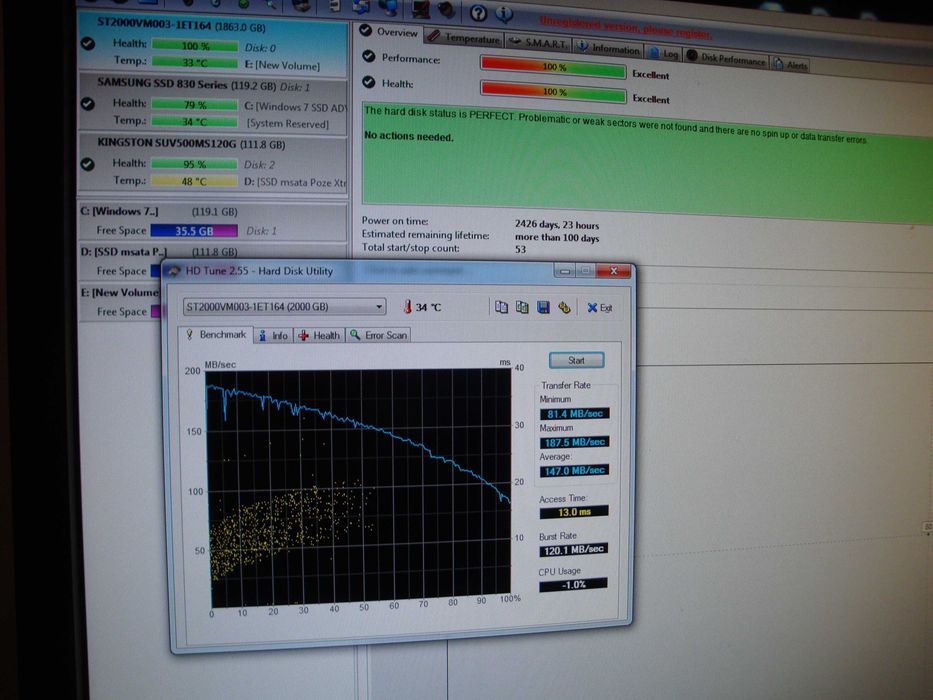This screenshot has height=700, width=933.
Task: Click the '2426 days, 23 hours' value
Action: pyautogui.click(x=557, y=225)
